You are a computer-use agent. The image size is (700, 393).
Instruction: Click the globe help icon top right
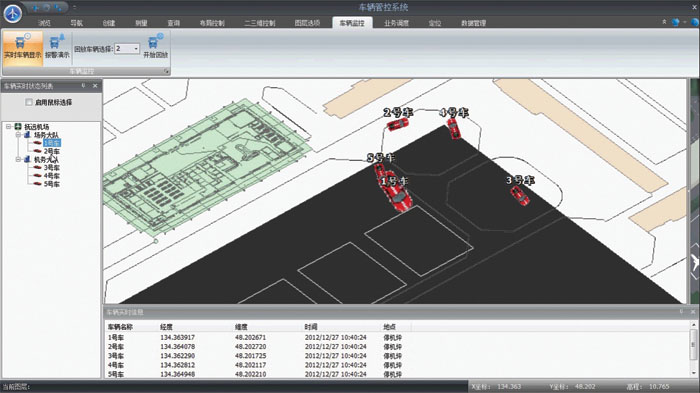click(675, 22)
